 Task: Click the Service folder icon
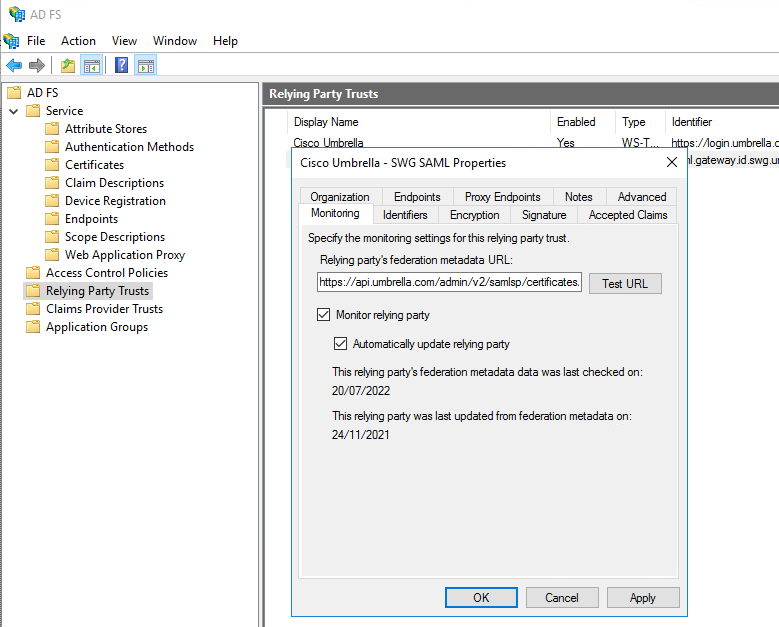pyautogui.click(x=33, y=110)
